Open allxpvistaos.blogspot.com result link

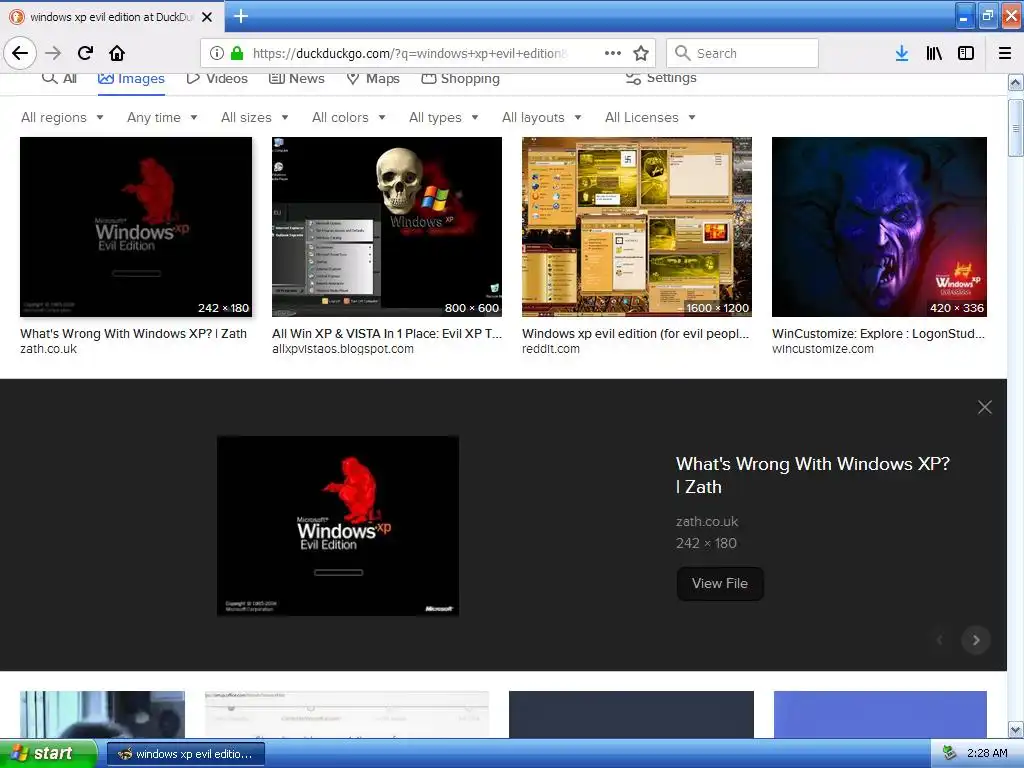coord(343,349)
